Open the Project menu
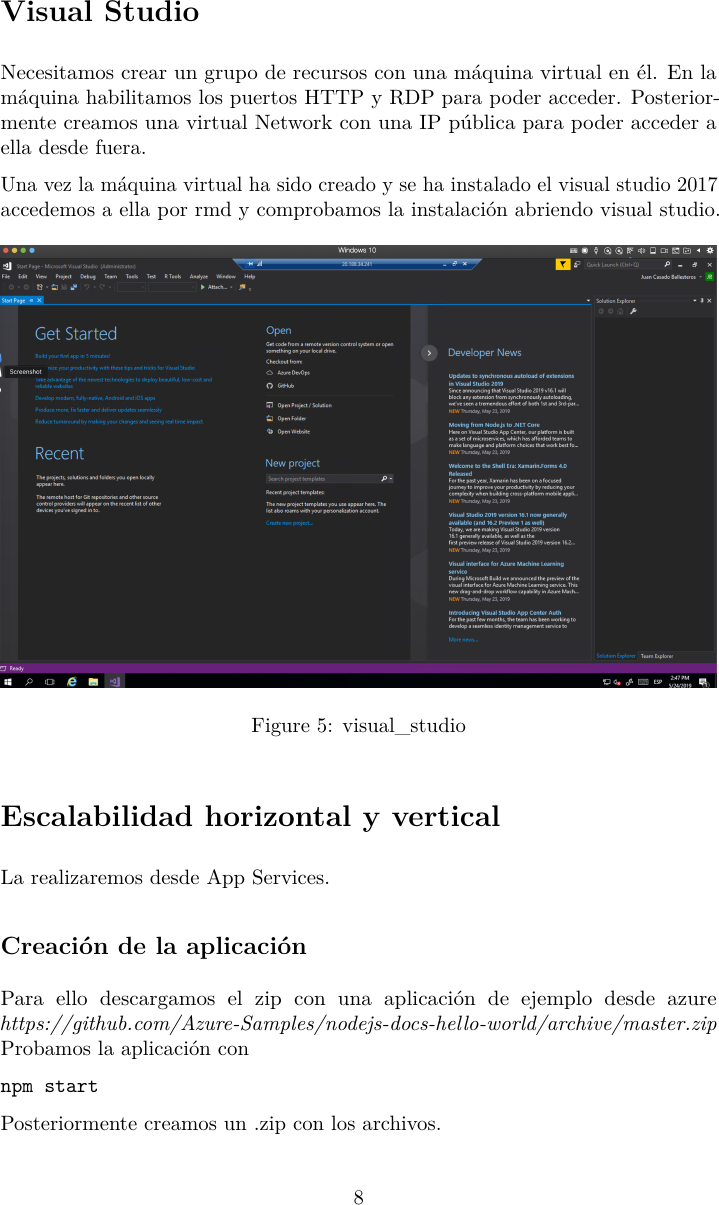Image resolution: width=719 pixels, height=1205 pixels. (x=63, y=276)
